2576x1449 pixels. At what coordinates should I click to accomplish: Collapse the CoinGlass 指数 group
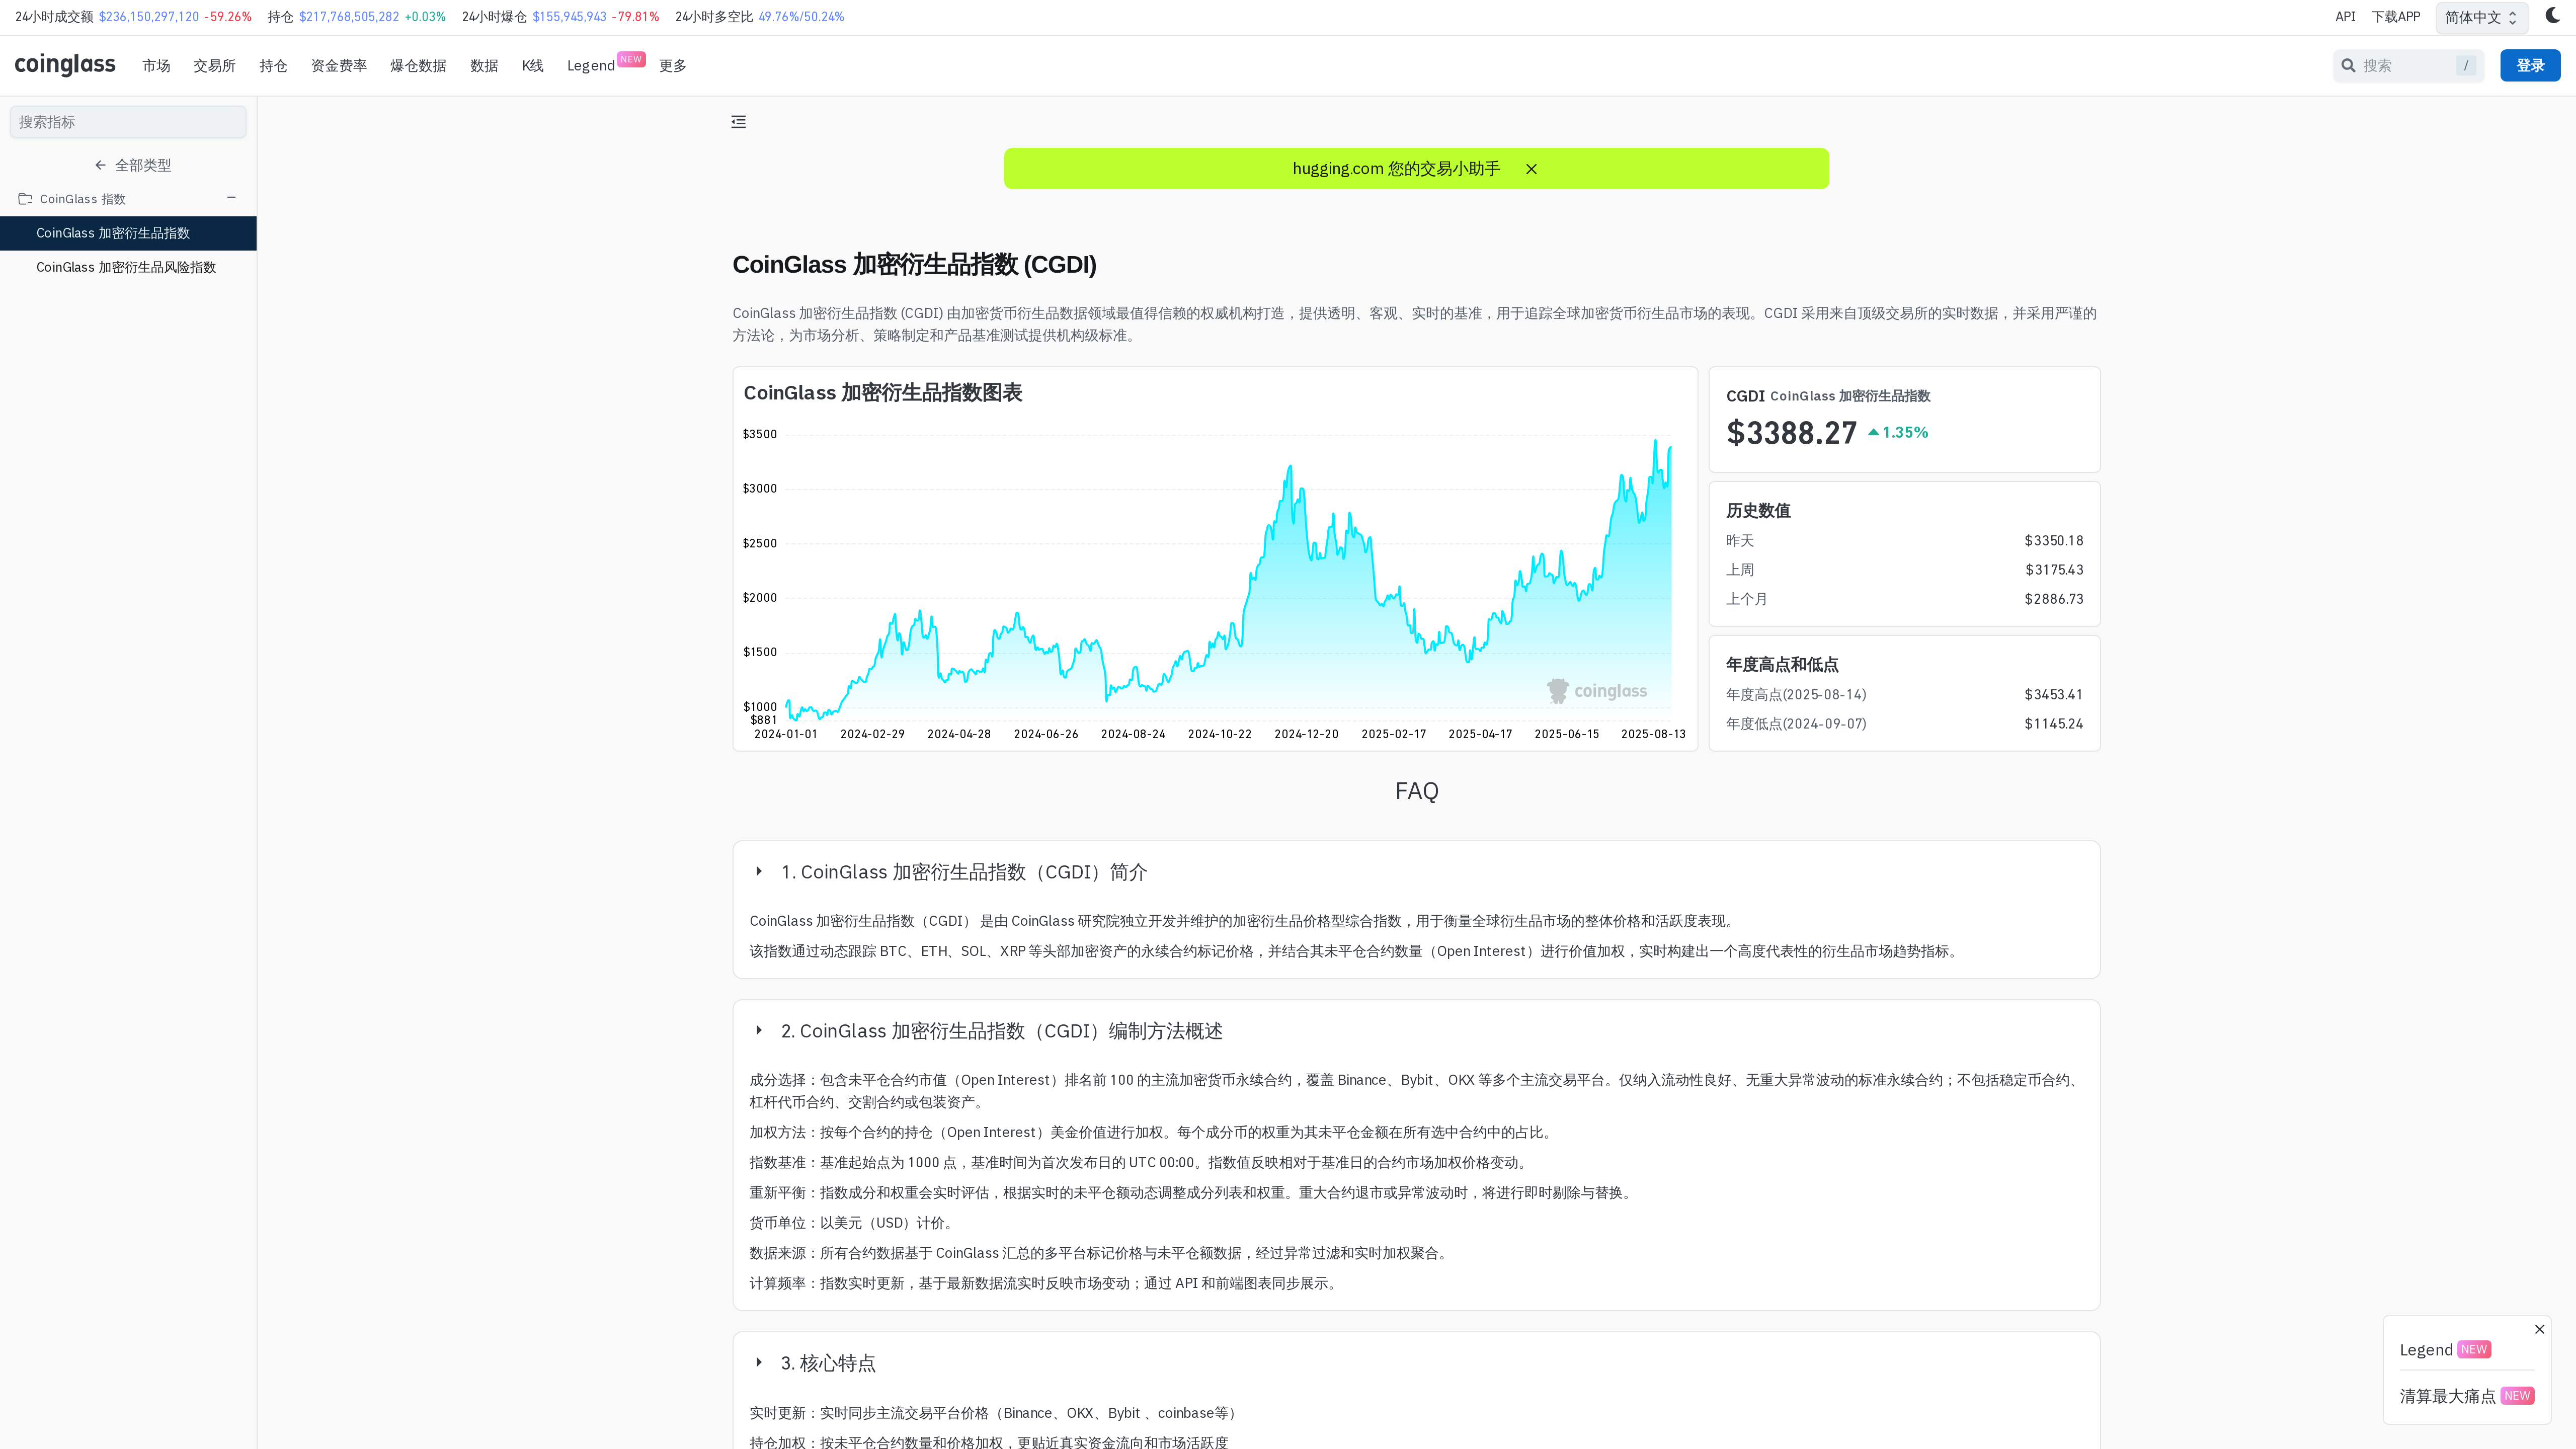point(231,198)
